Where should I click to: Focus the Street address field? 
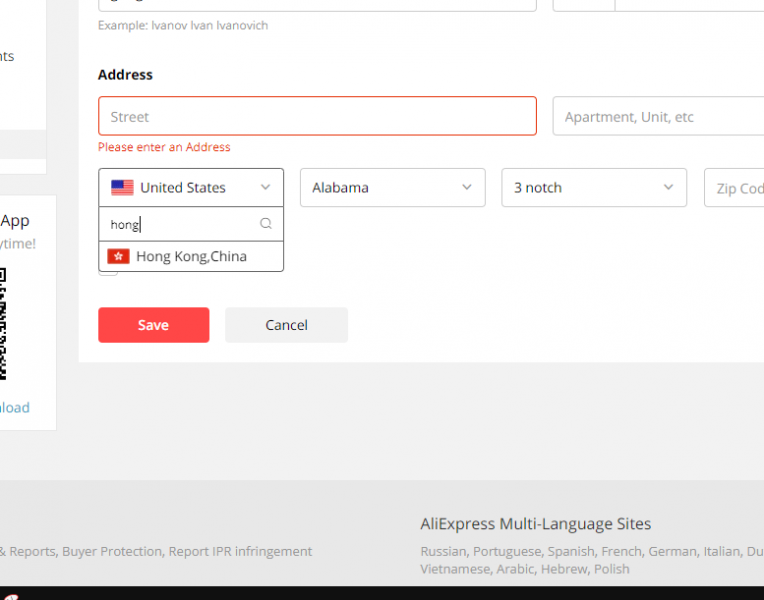(317, 116)
